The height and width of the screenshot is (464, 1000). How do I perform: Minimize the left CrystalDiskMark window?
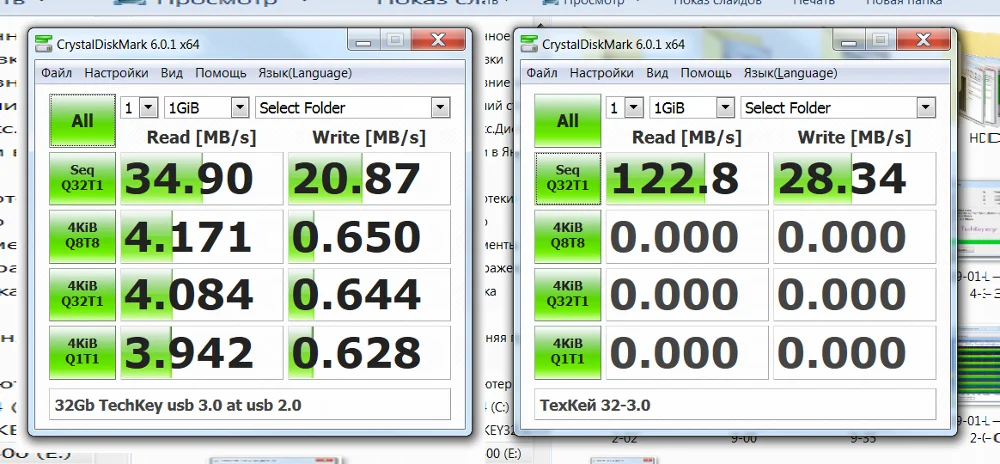(x=364, y=41)
